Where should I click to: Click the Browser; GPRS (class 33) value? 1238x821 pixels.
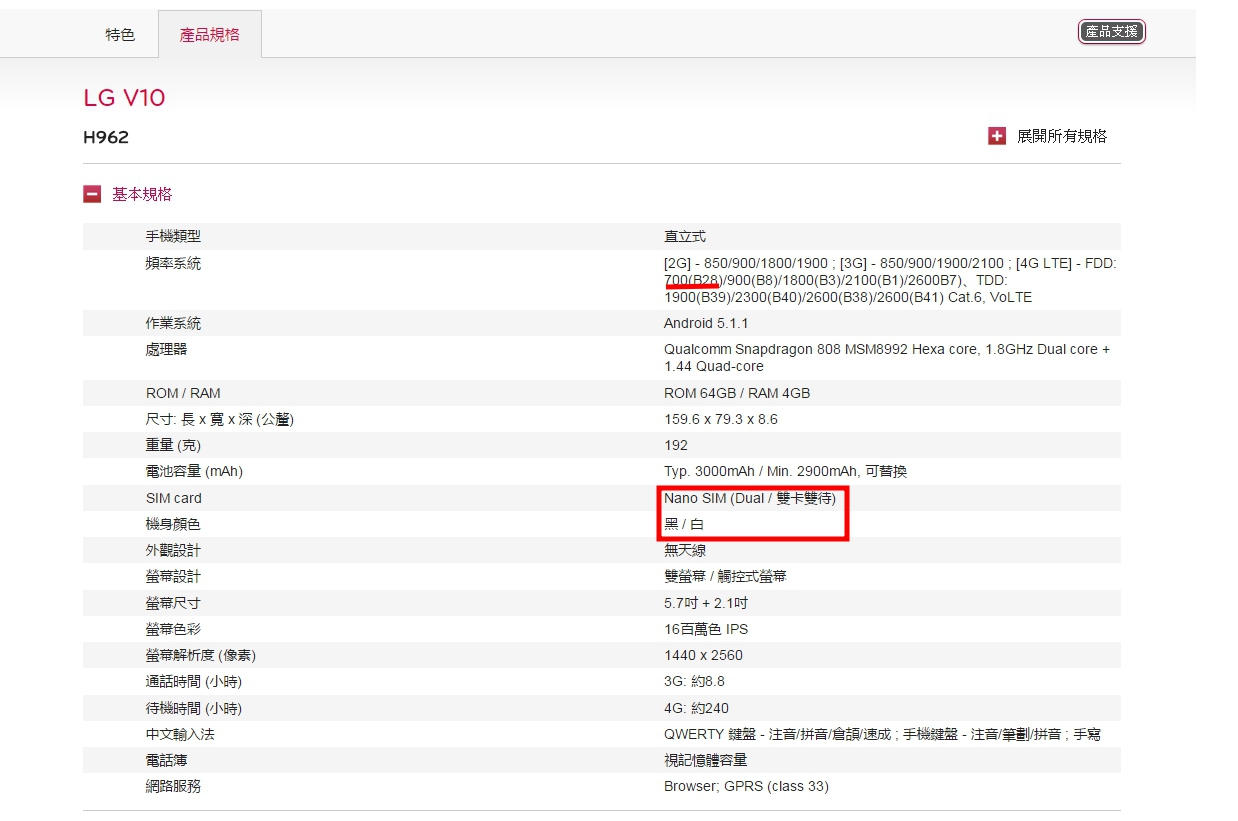(x=746, y=786)
